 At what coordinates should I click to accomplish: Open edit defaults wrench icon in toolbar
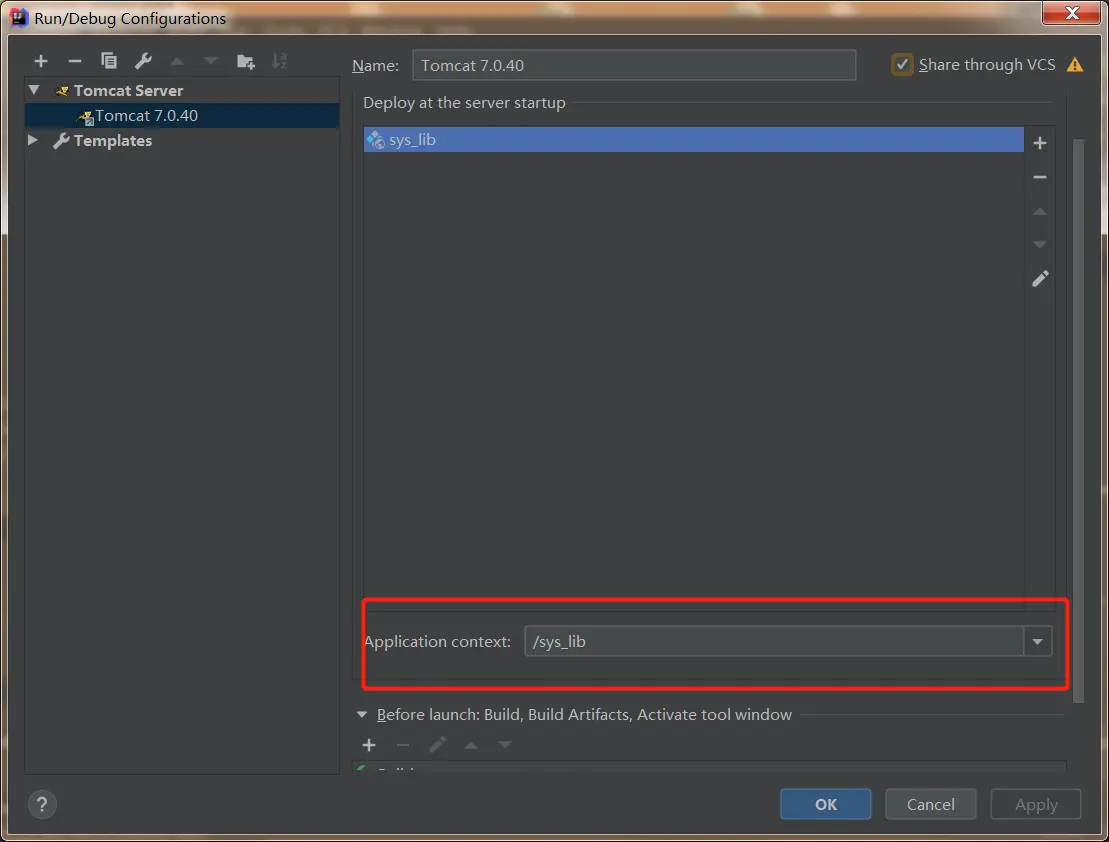[x=144, y=61]
